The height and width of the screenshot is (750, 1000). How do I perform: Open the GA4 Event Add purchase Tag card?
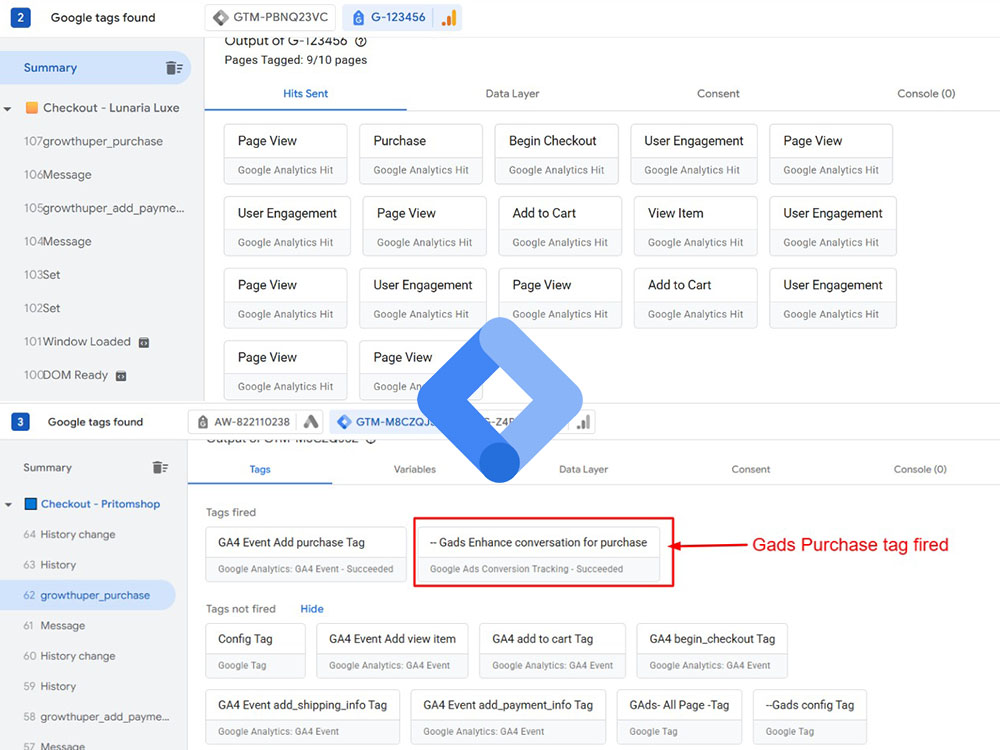click(306, 554)
